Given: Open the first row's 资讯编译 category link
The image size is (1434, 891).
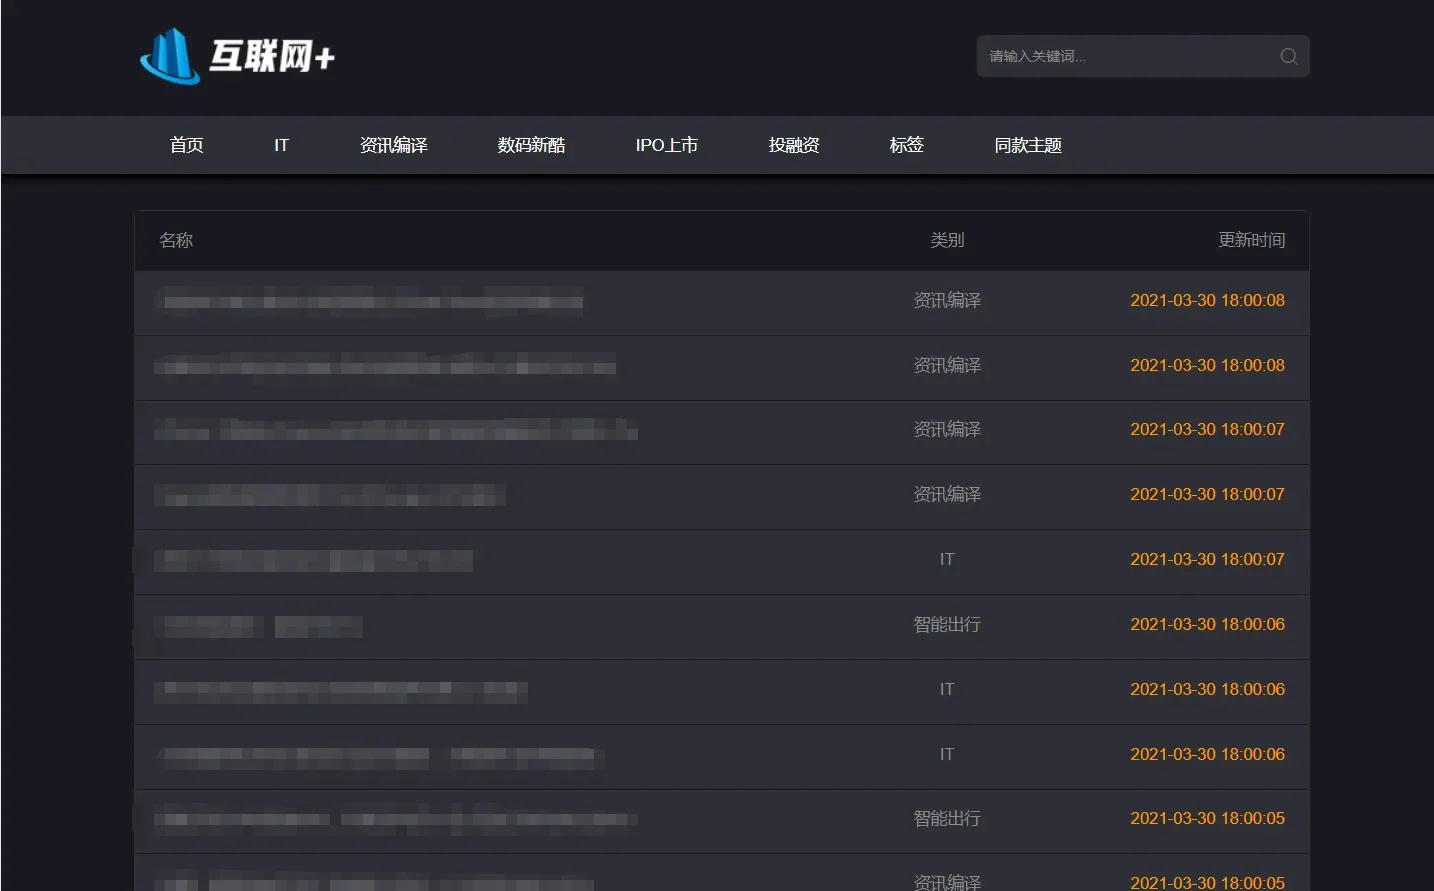Looking at the screenshot, I should coord(946,300).
